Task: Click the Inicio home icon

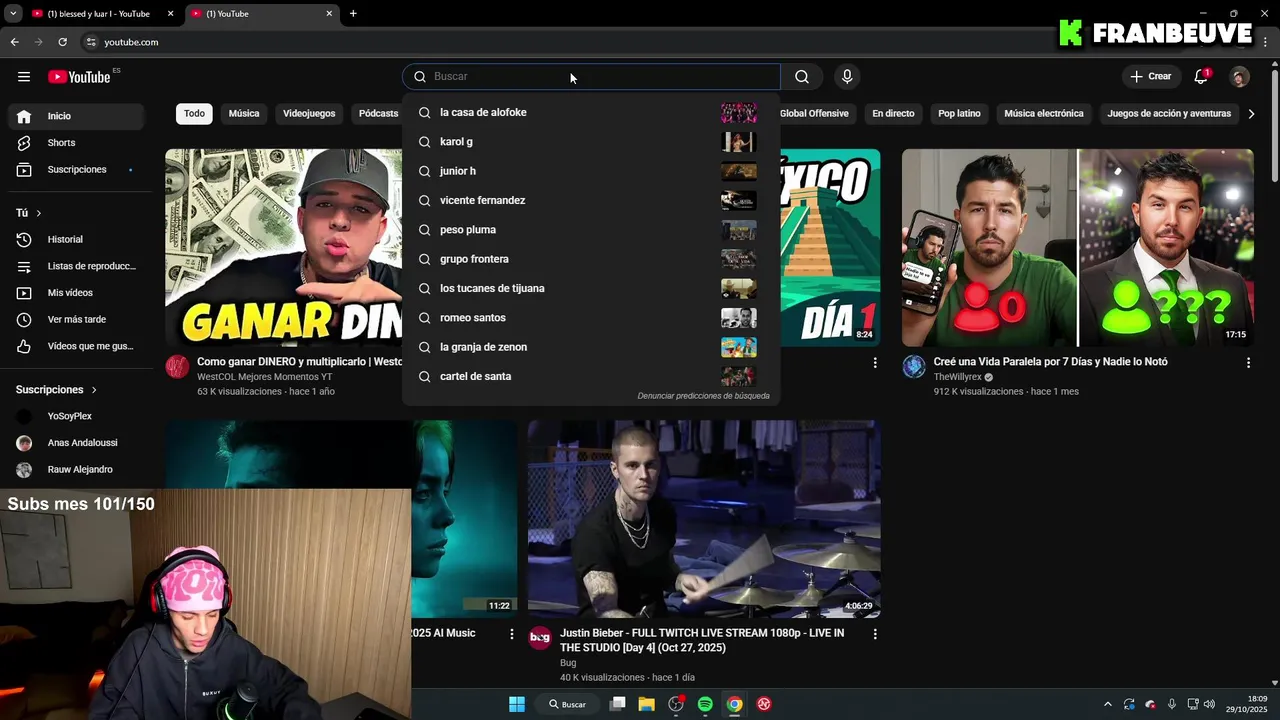Action: point(24,116)
